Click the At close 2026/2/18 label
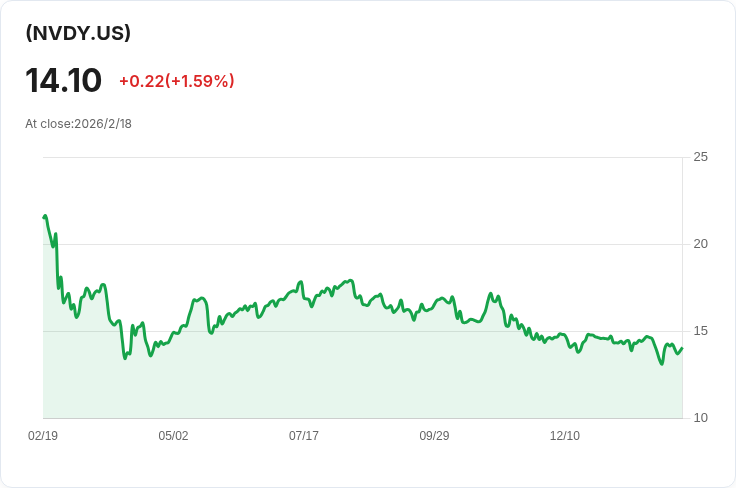Screen dimensions: 736x488 [78, 124]
